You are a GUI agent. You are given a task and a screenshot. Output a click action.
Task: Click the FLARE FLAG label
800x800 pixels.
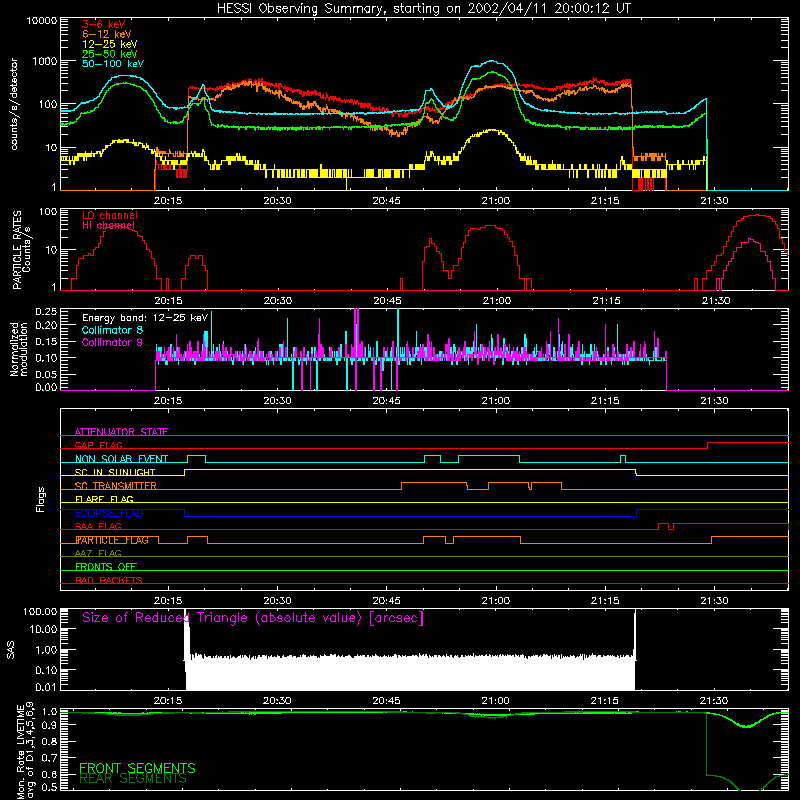(x=104, y=499)
